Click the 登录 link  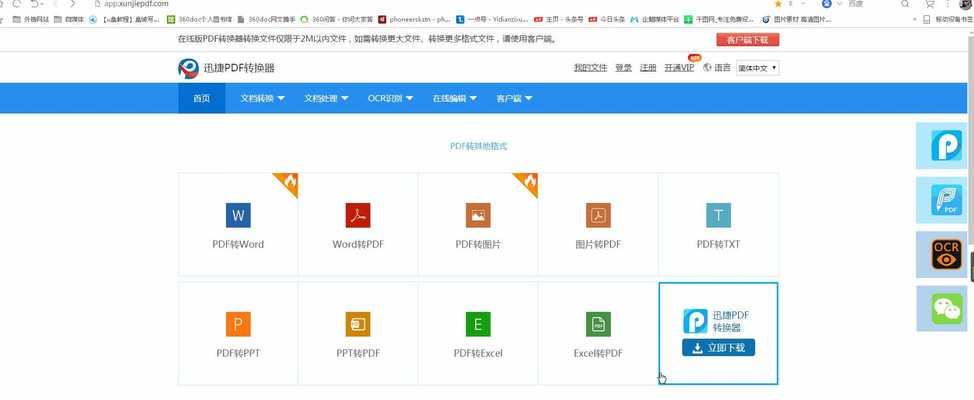[x=624, y=68]
